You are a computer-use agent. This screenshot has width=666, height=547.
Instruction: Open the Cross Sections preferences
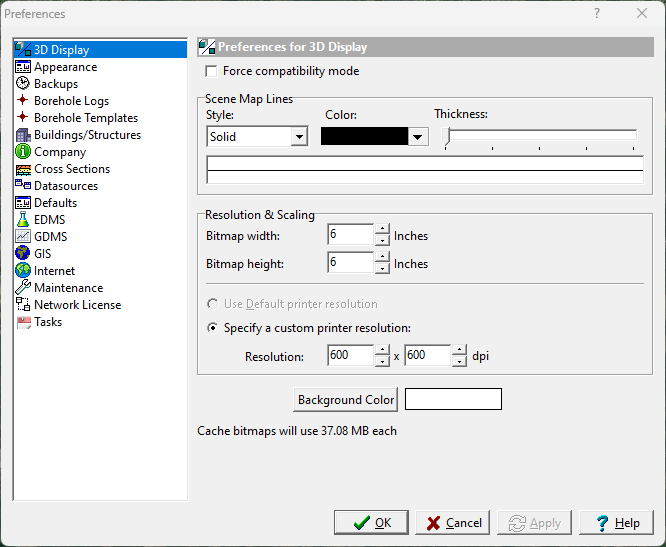coord(71,169)
